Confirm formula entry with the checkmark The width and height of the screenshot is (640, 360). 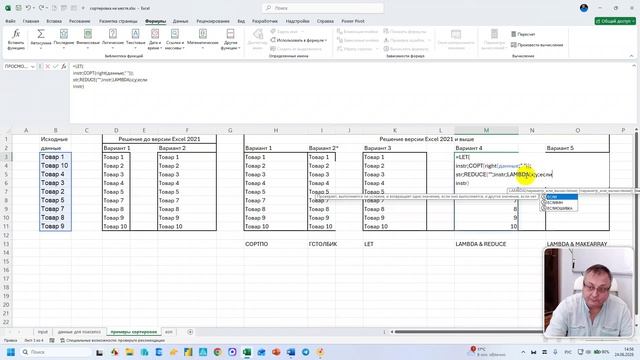pos(56,66)
